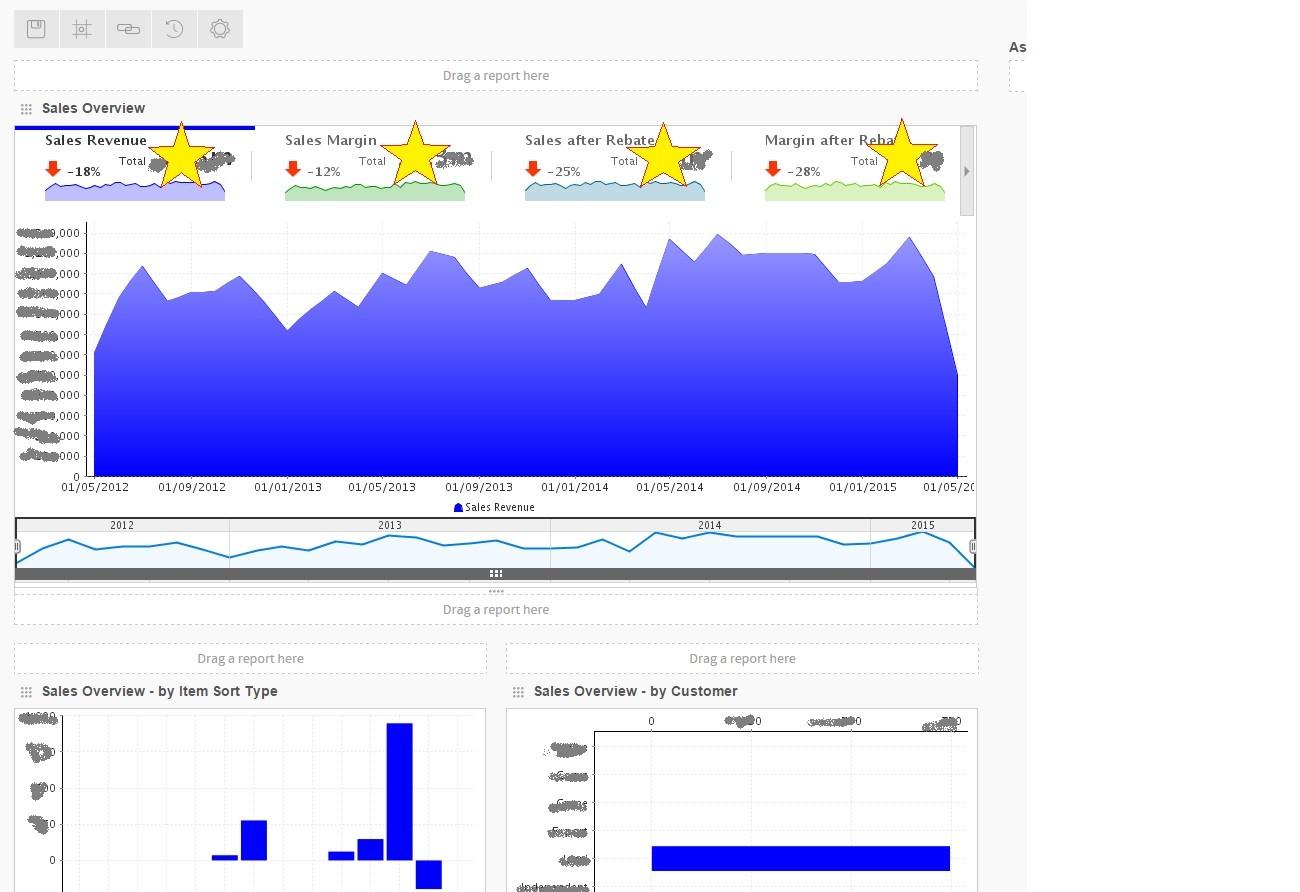Click drag handle of by Customer panel
1300x892 pixels.
point(518,692)
